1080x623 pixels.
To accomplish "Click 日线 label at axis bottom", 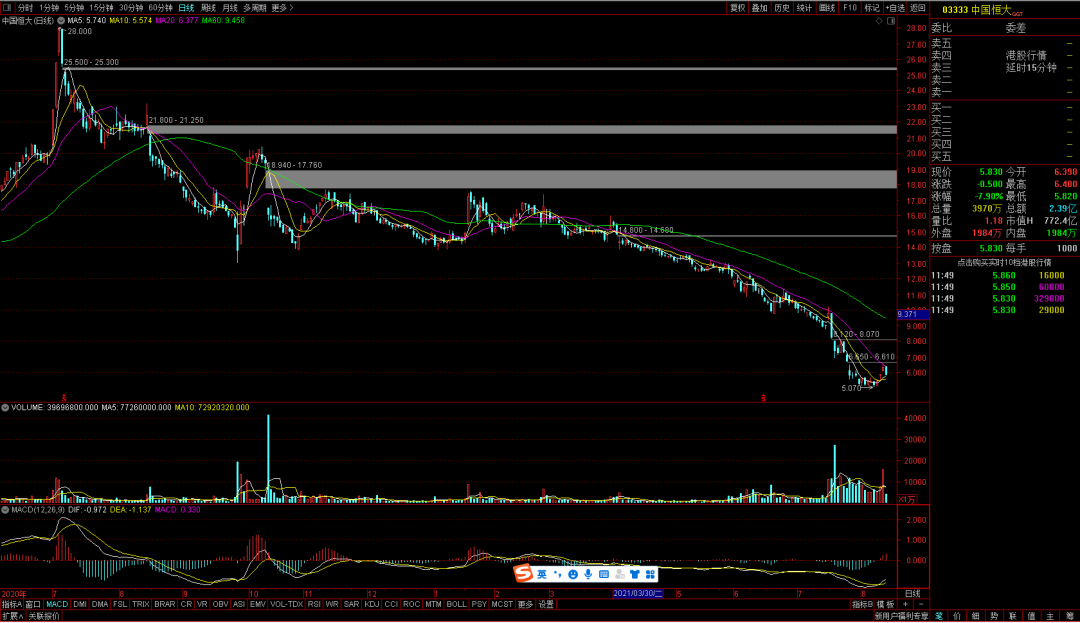I will [913, 593].
